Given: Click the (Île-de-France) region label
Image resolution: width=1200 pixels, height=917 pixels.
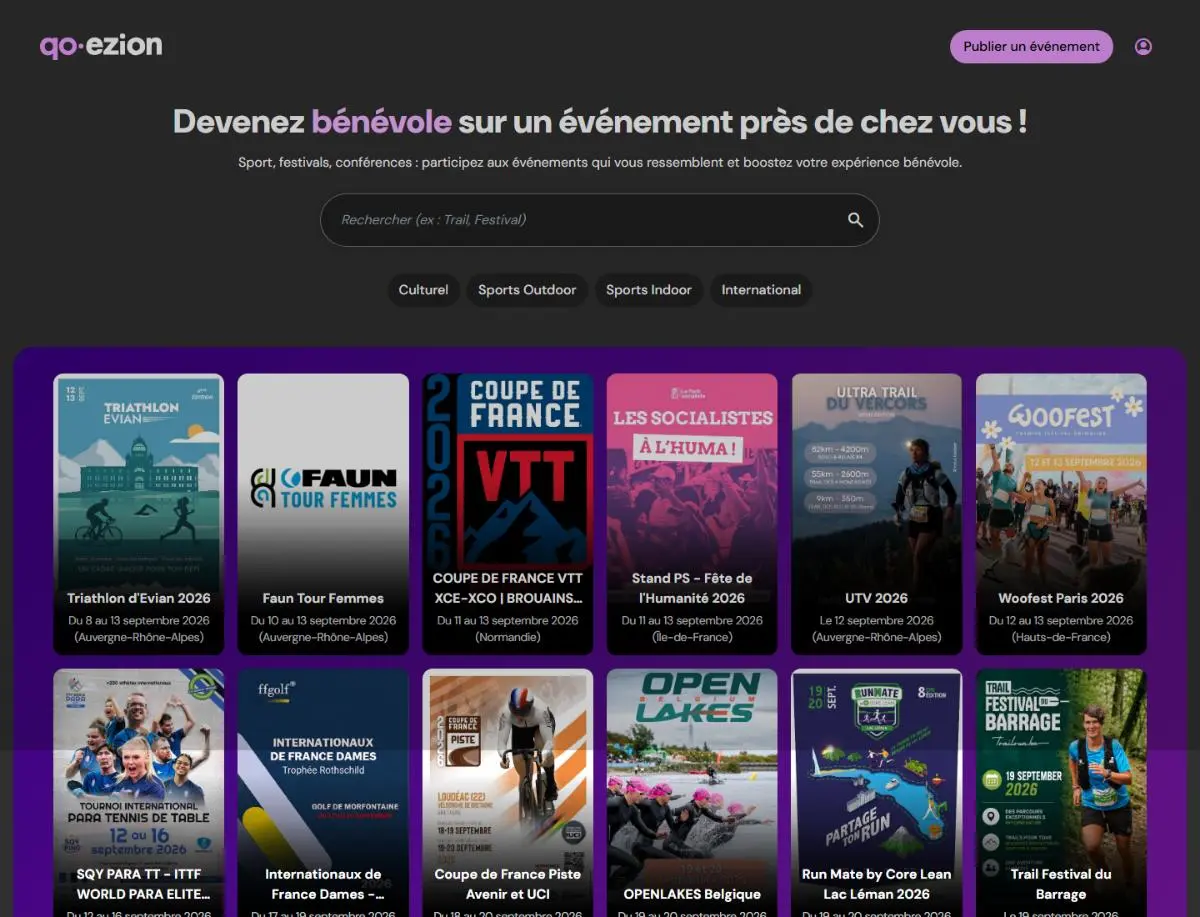Looking at the screenshot, I should click(692, 637).
